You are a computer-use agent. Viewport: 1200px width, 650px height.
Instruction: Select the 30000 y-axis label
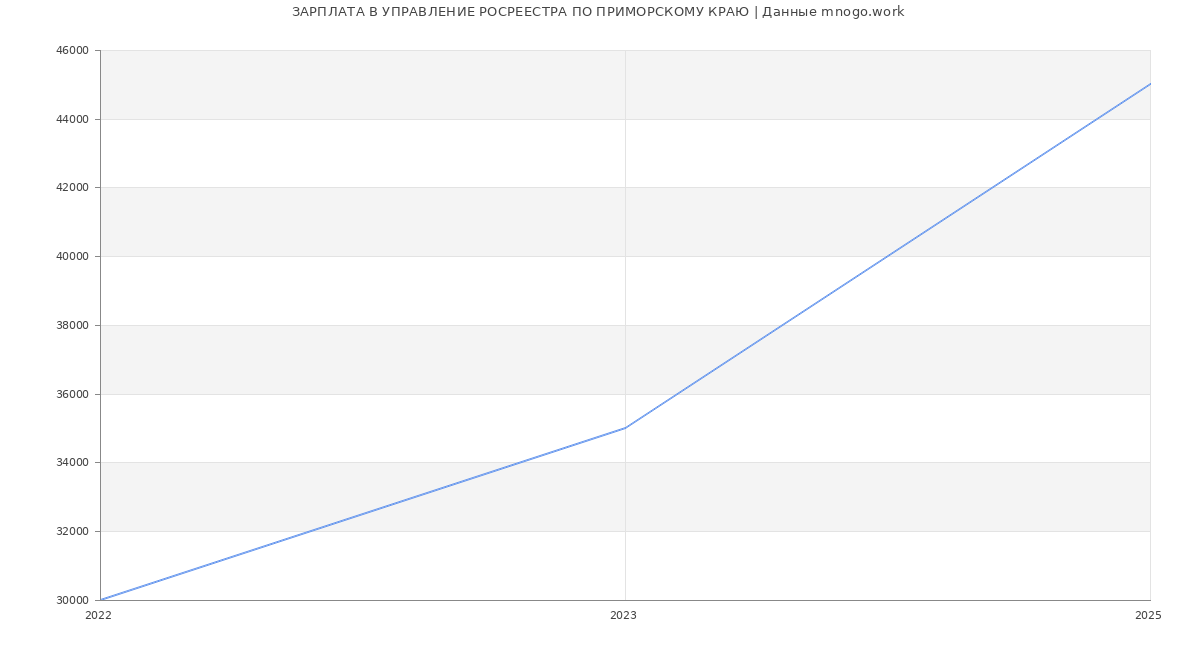pyautogui.click(x=72, y=600)
